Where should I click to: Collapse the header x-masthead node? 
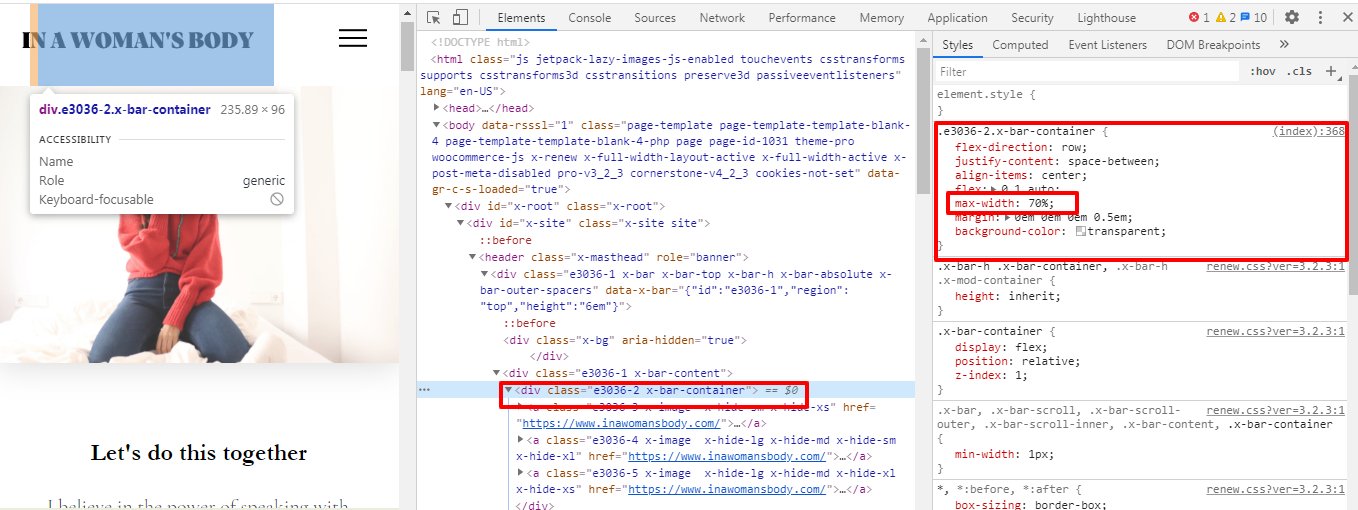pos(473,257)
